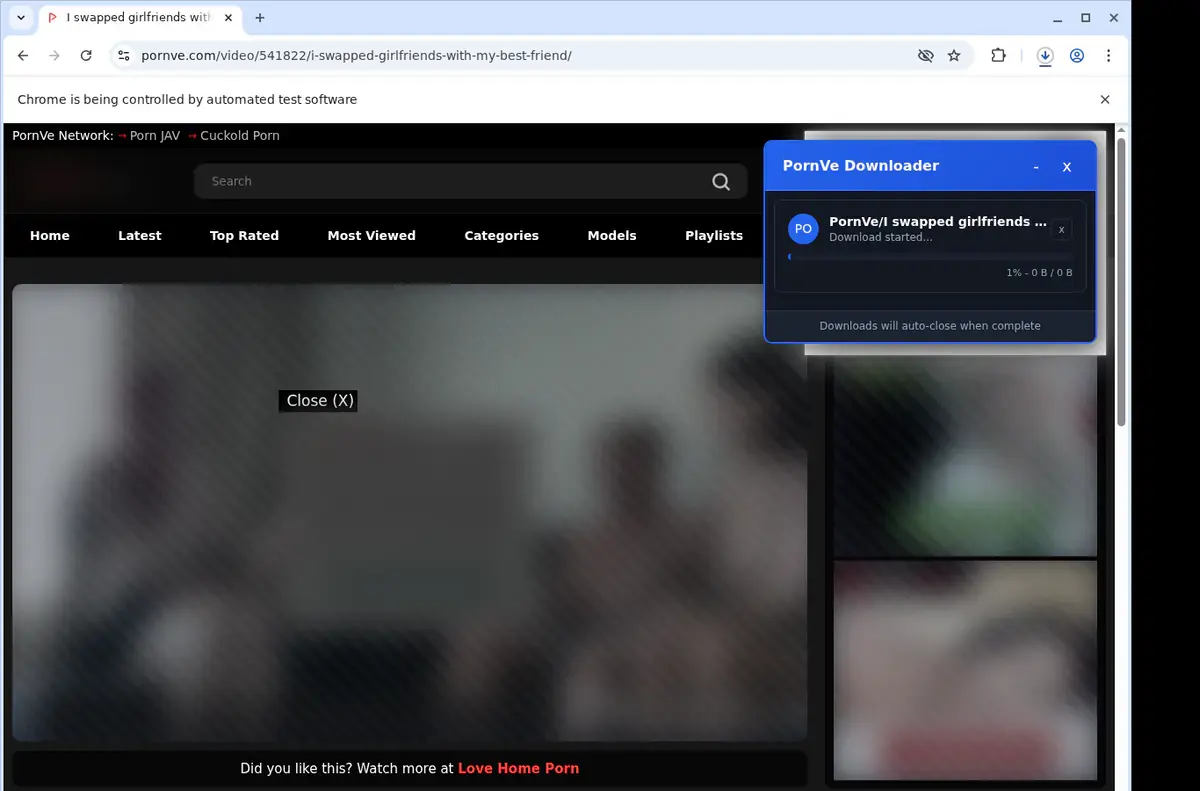Open the Latest menu item

(x=140, y=236)
